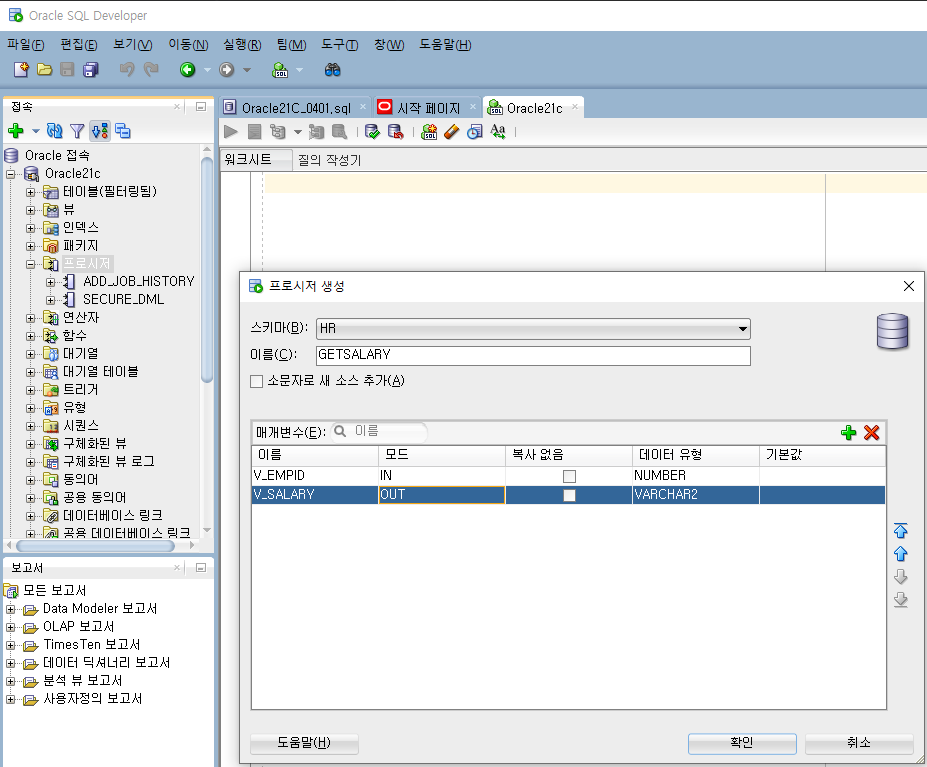Image resolution: width=927 pixels, height=767 pixels.
Task: Add a parameter with the green plus icon
Action: (848, 432)
